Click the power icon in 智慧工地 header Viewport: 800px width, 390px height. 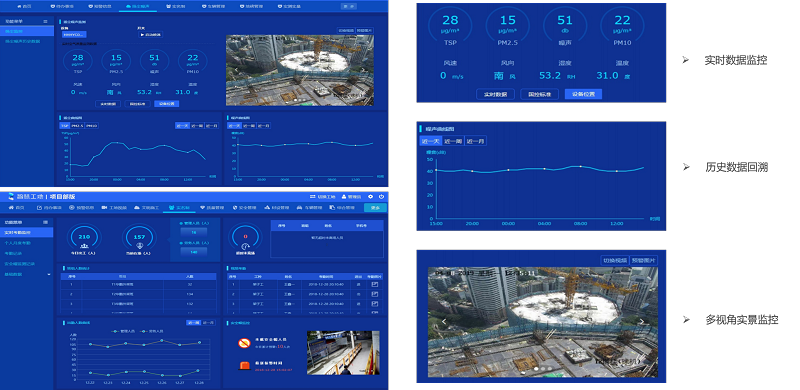381,197
